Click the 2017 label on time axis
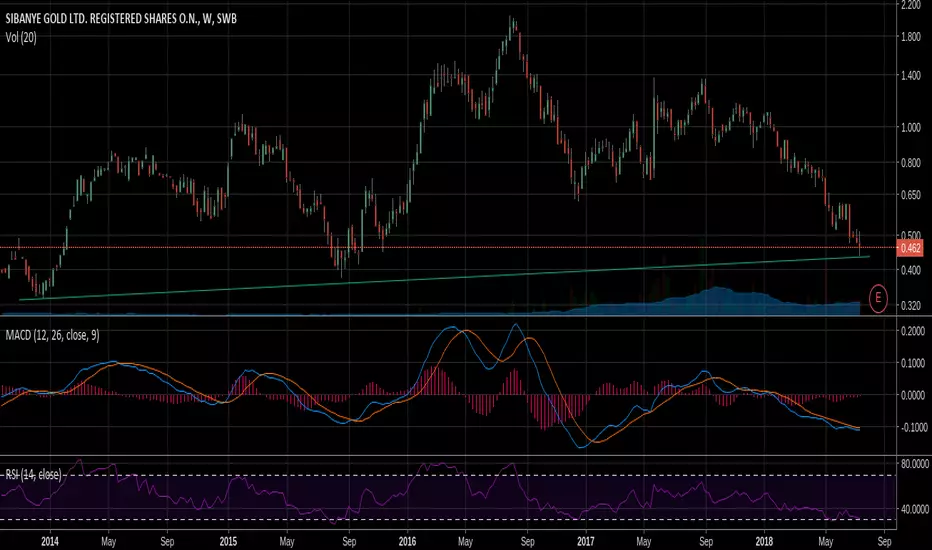 coord(585,542)
